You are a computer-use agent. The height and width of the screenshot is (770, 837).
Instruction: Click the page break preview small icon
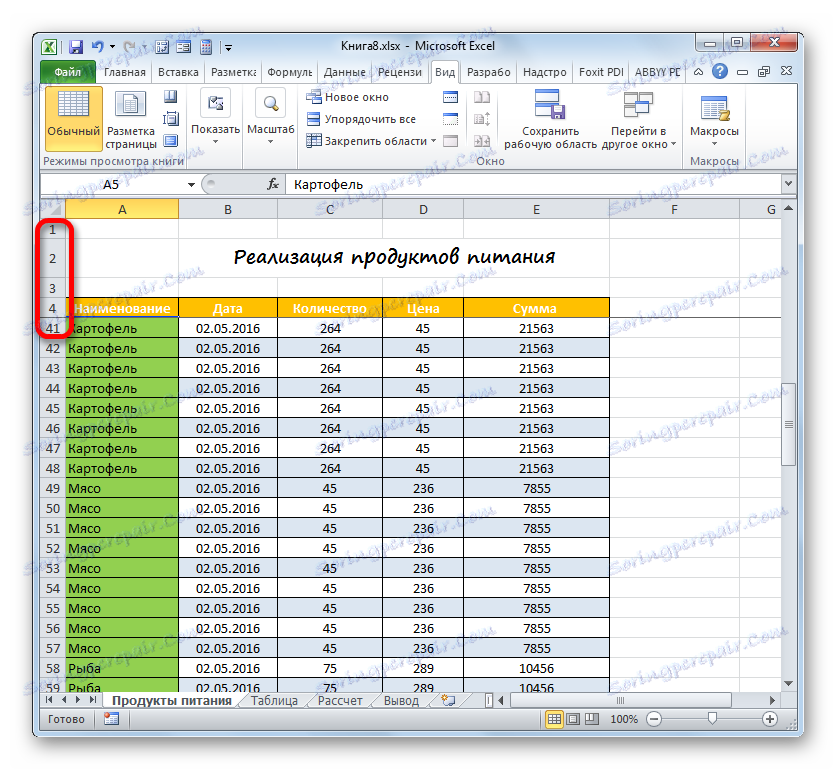(x=170, y=97)
